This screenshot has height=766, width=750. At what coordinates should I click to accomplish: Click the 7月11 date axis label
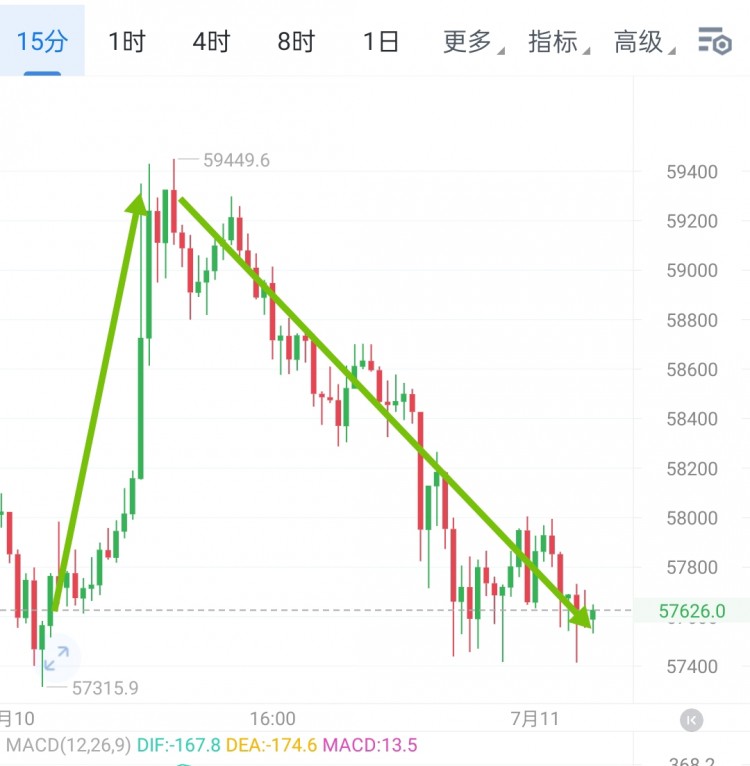coord(535,719)
